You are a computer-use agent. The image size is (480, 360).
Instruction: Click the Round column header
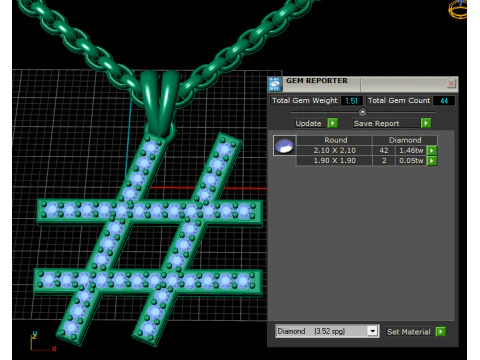tap(334, 140)
